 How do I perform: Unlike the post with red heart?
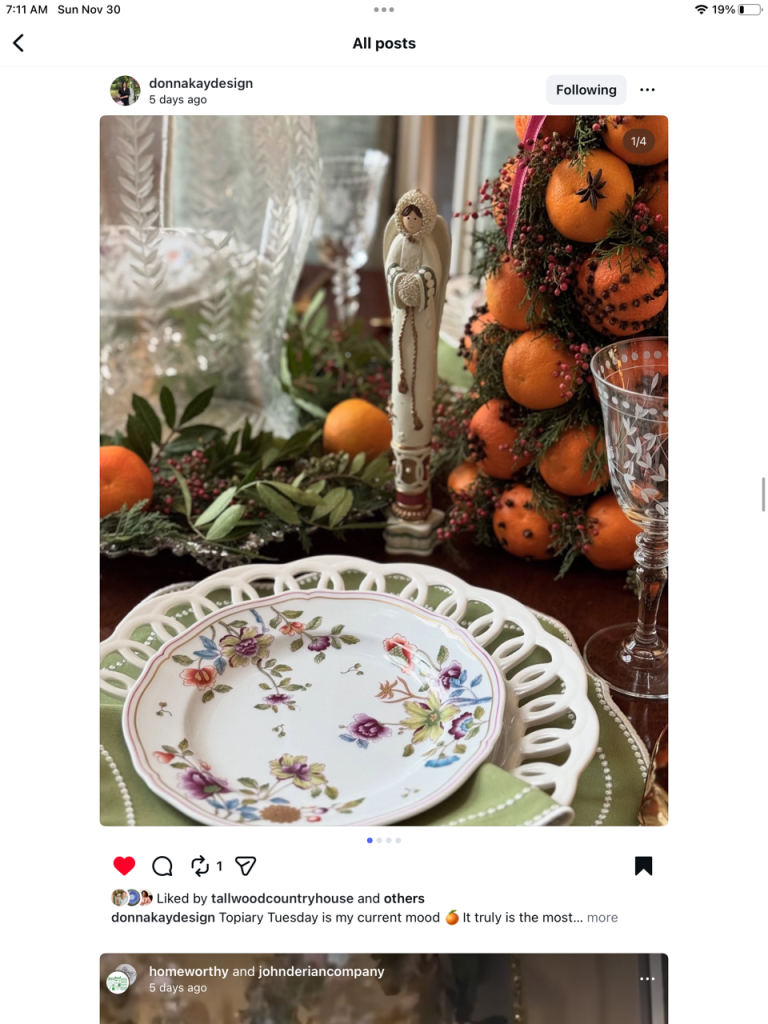point(124,865)
